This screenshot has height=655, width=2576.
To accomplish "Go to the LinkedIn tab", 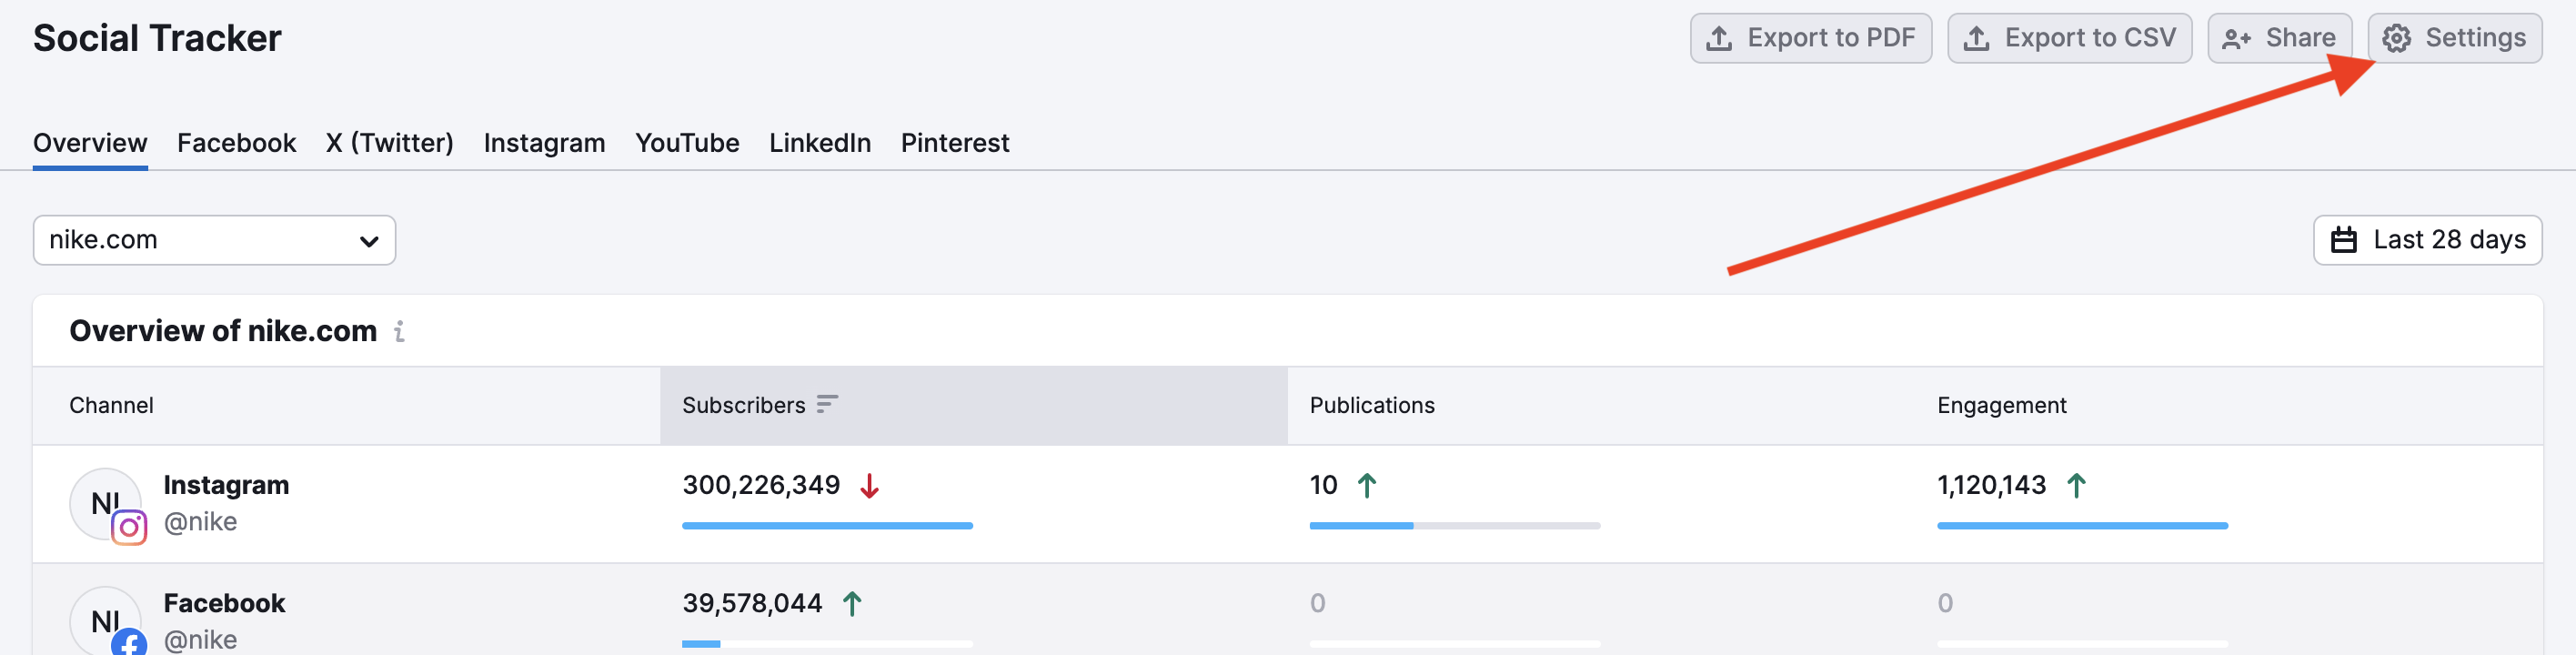I will coord(819,143).
